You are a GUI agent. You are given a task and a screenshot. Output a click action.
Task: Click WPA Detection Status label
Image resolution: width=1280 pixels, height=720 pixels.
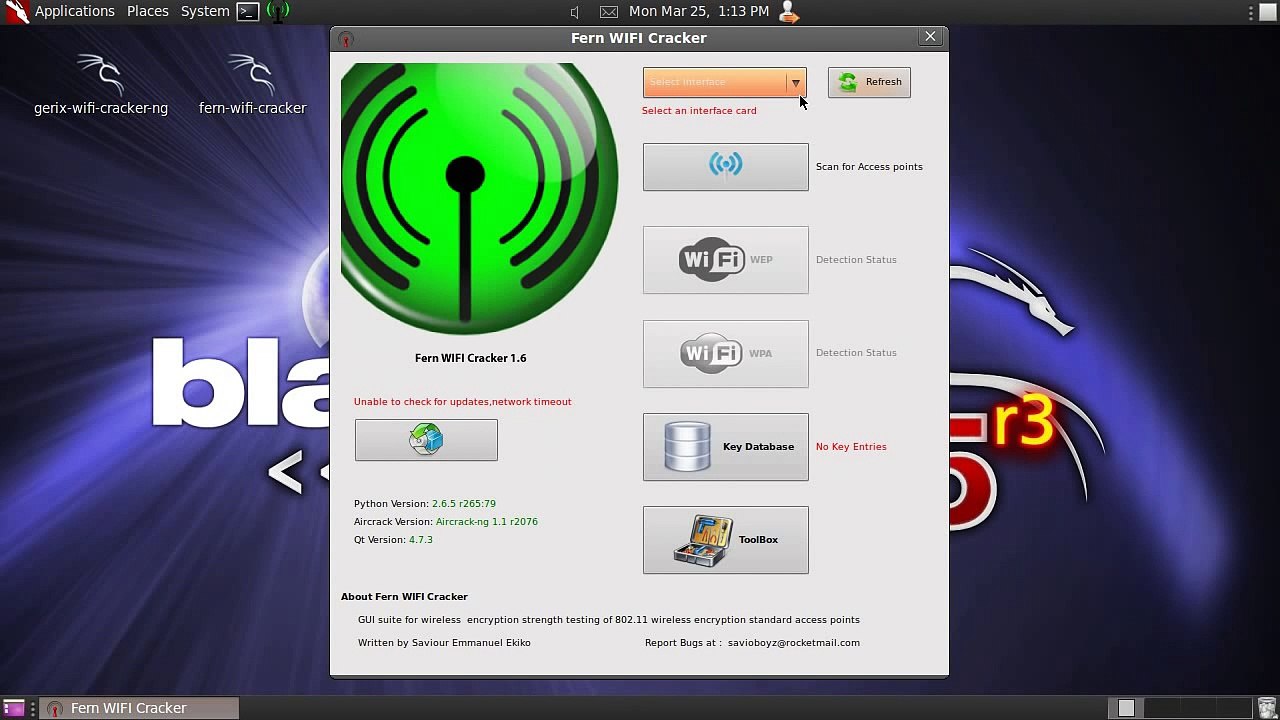[x=856, y=353]
